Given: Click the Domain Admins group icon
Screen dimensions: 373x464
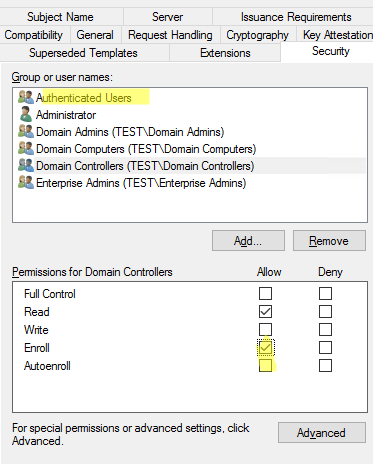Looking at the screenshot, I should pos(26,131).
